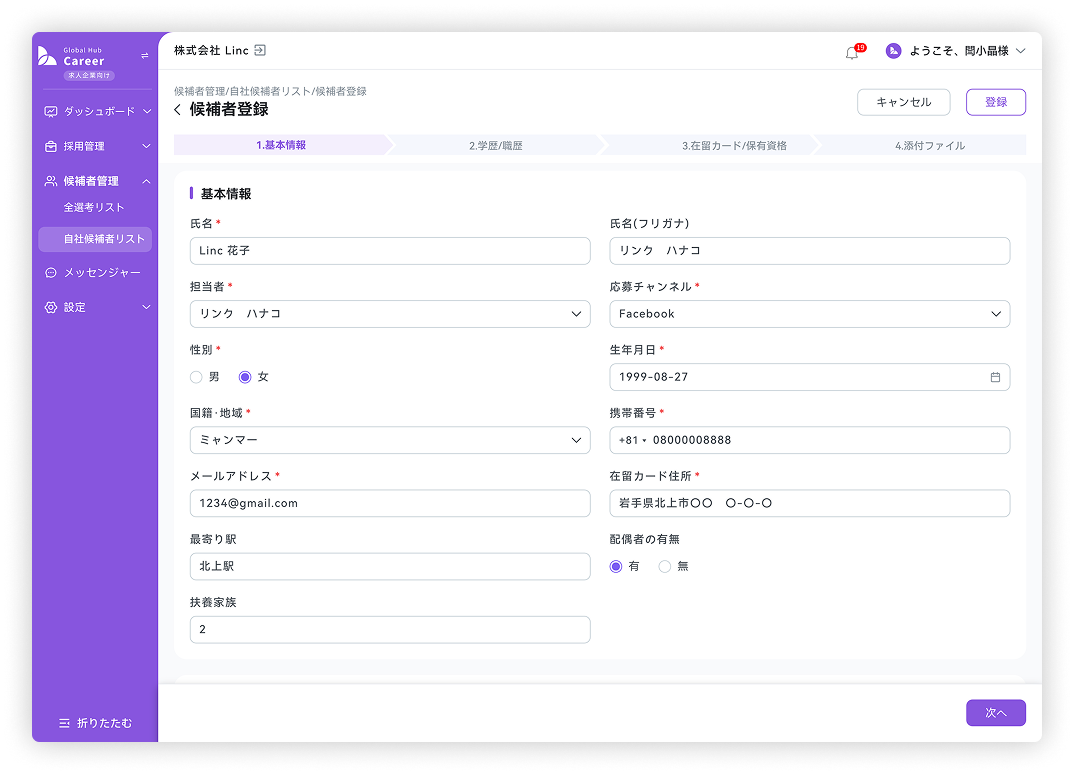Open notifications bell with 19 badge
Image resolution: width=1074 pixels, height=774 pixels.
click(x=853, y=51)
